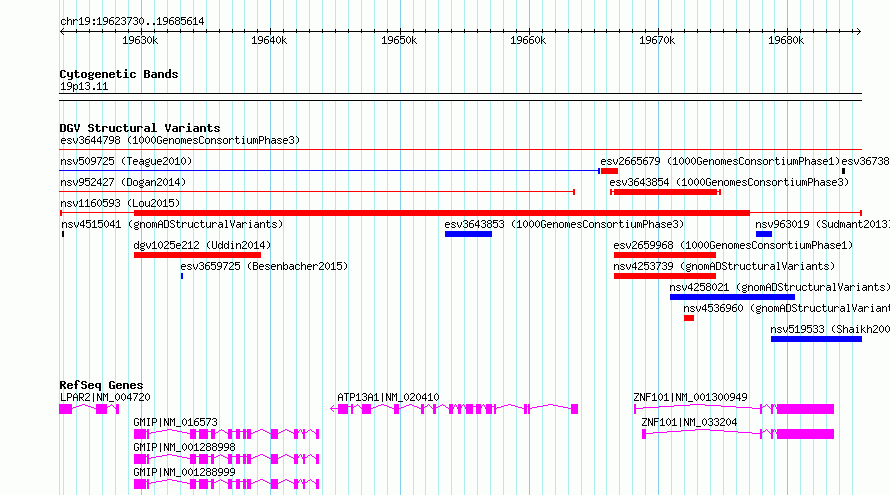Click the ATP13A1 gene model glyph
Screen dimensions: 890x495
454,409
